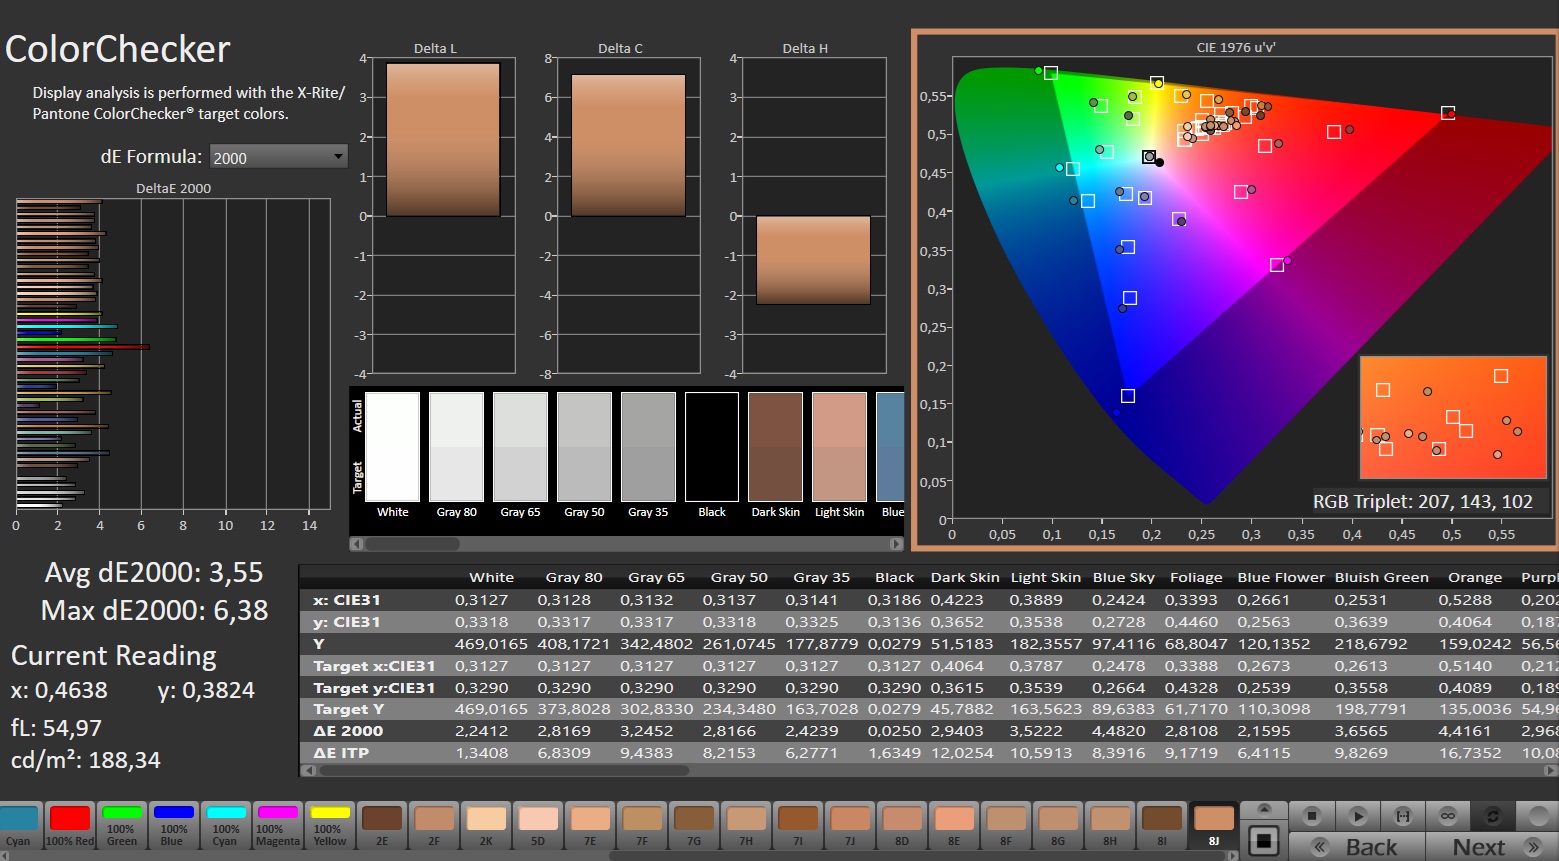Click the up arrow above pattern icon

(x=1264, y=809)
